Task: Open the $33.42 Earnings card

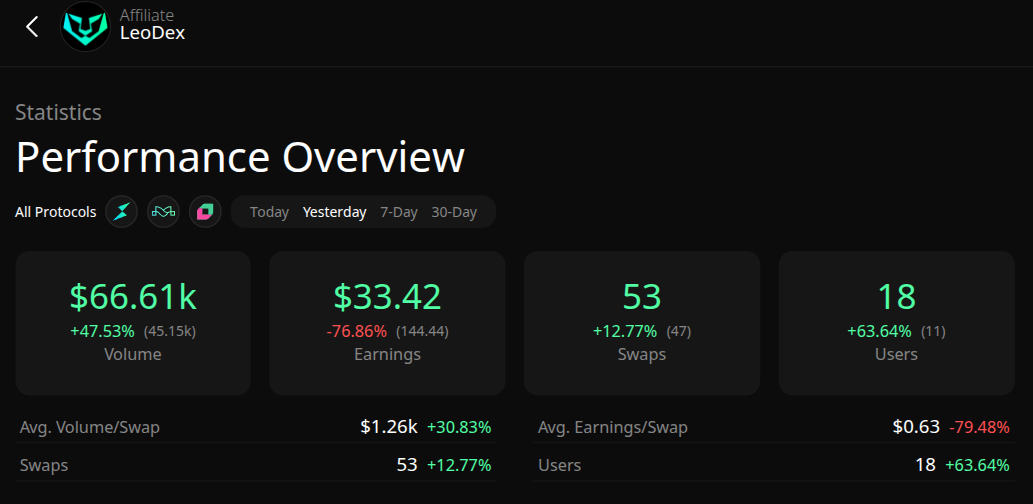Action: coord(387,322)
